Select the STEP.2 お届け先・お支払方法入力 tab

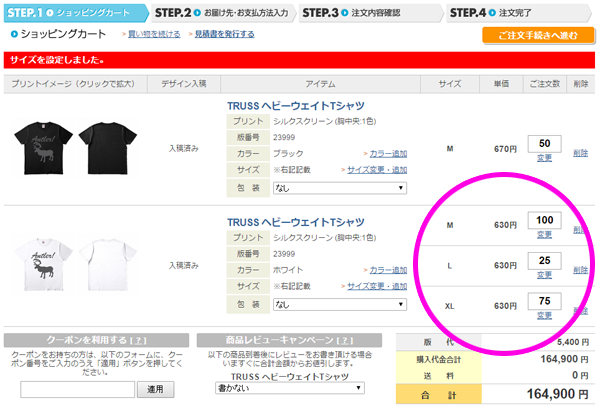pyautogui.click(x=223, y=13)
